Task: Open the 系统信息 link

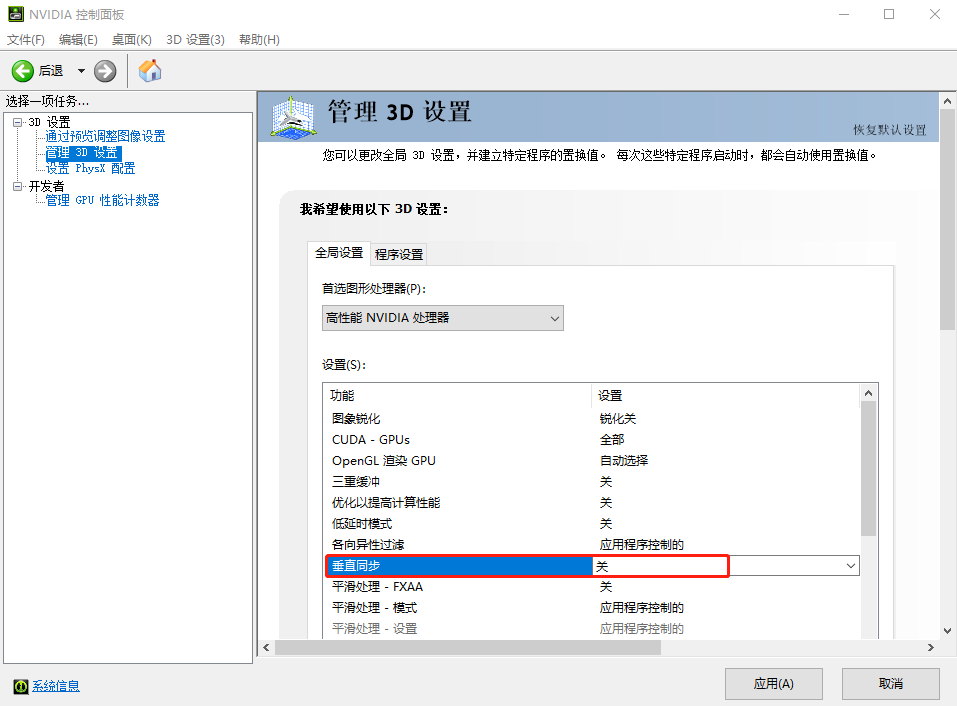Action: [56, 686]
